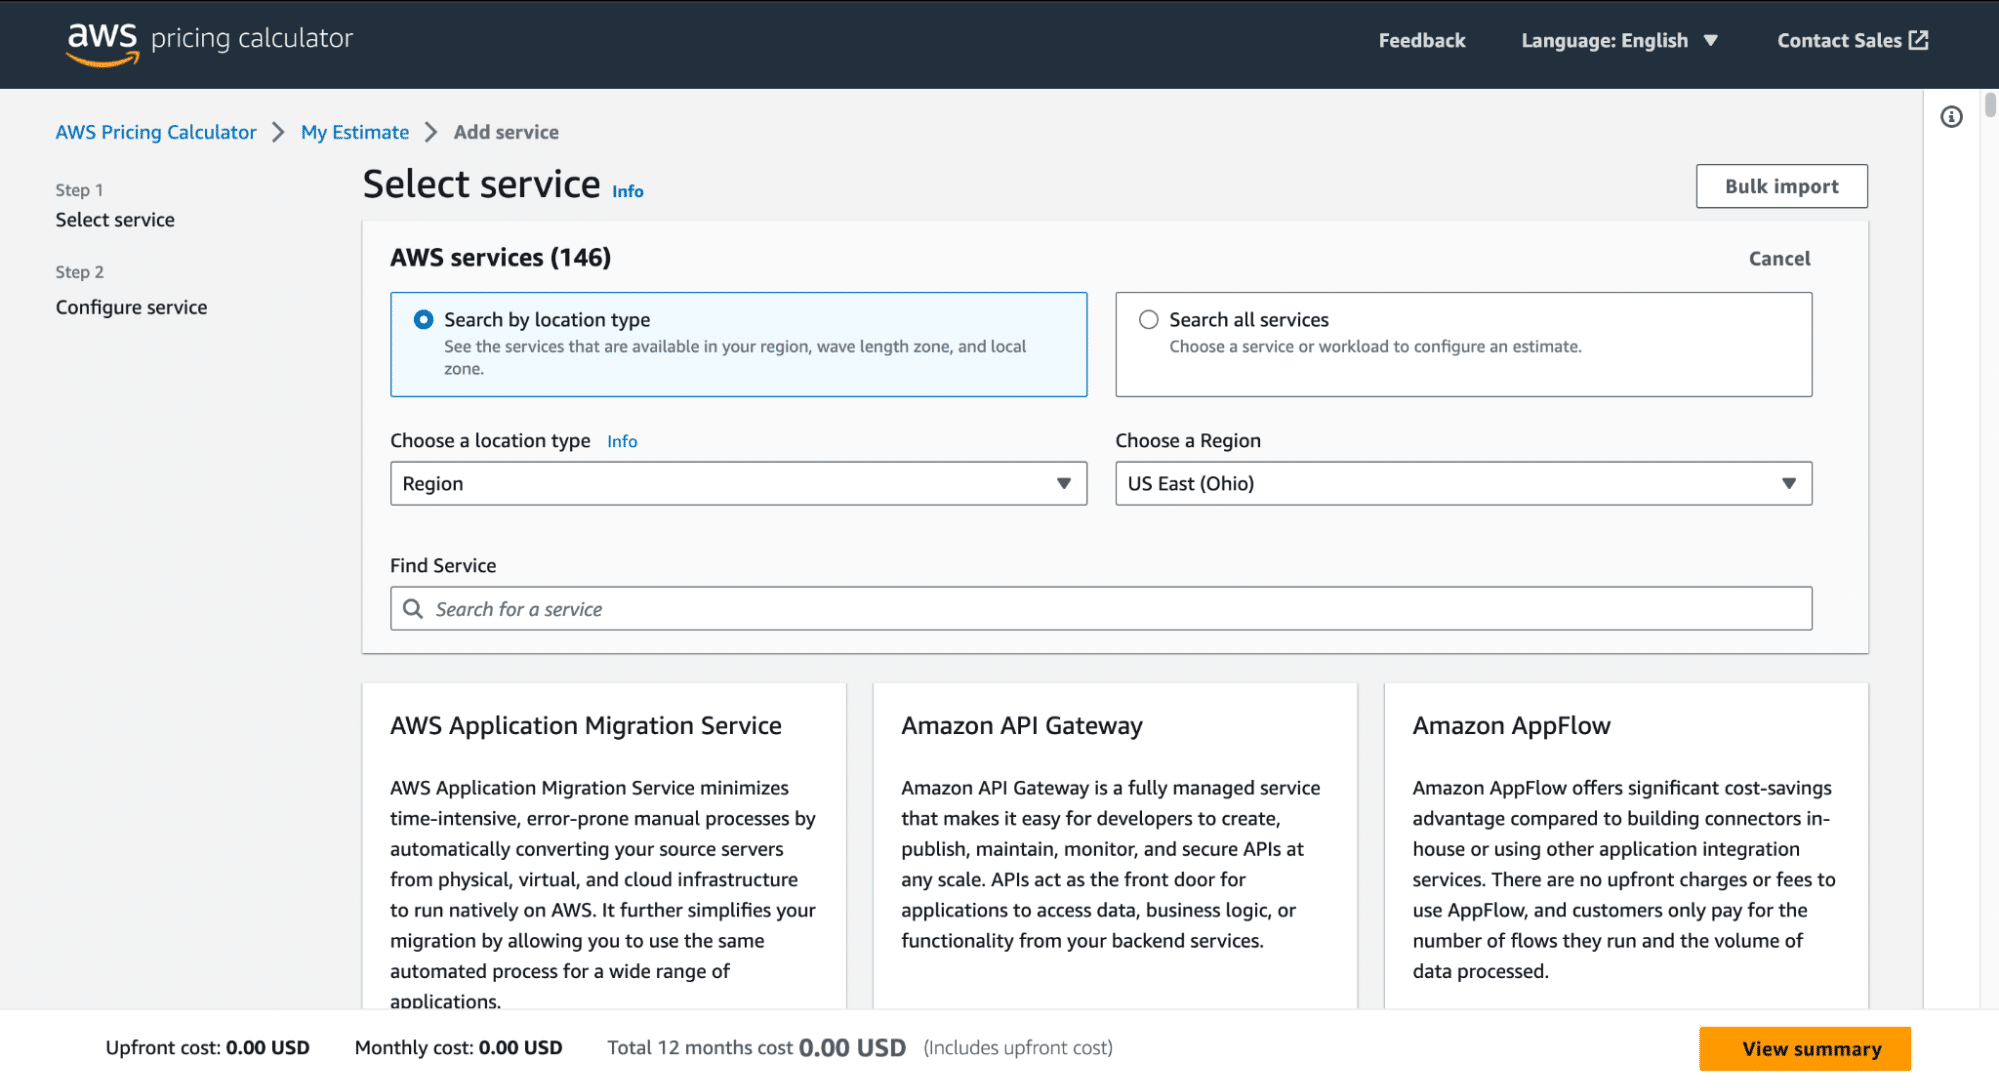Screen dimensions: 1999x1088
Task: Select Search by location type radio
Action: click(423, 320)
